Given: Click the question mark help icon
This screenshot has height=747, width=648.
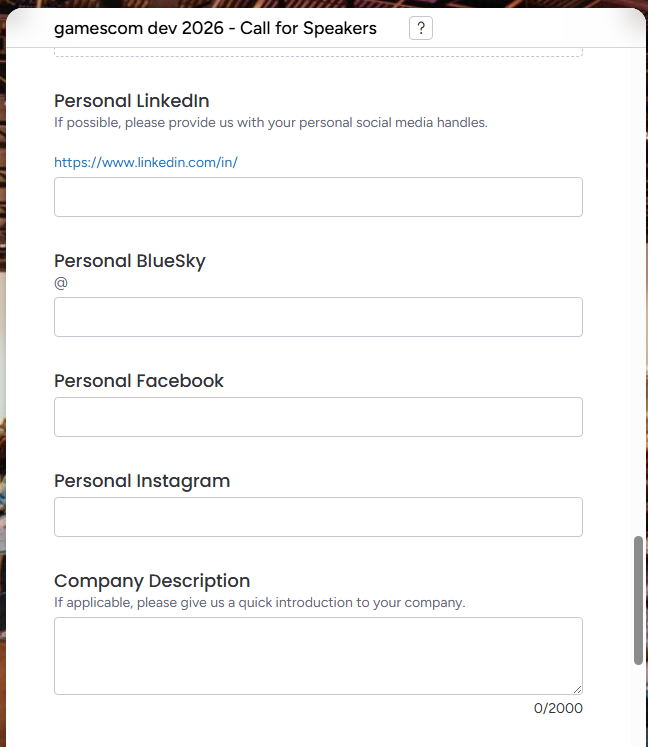Looking at the screenshot, I should 421,28.
